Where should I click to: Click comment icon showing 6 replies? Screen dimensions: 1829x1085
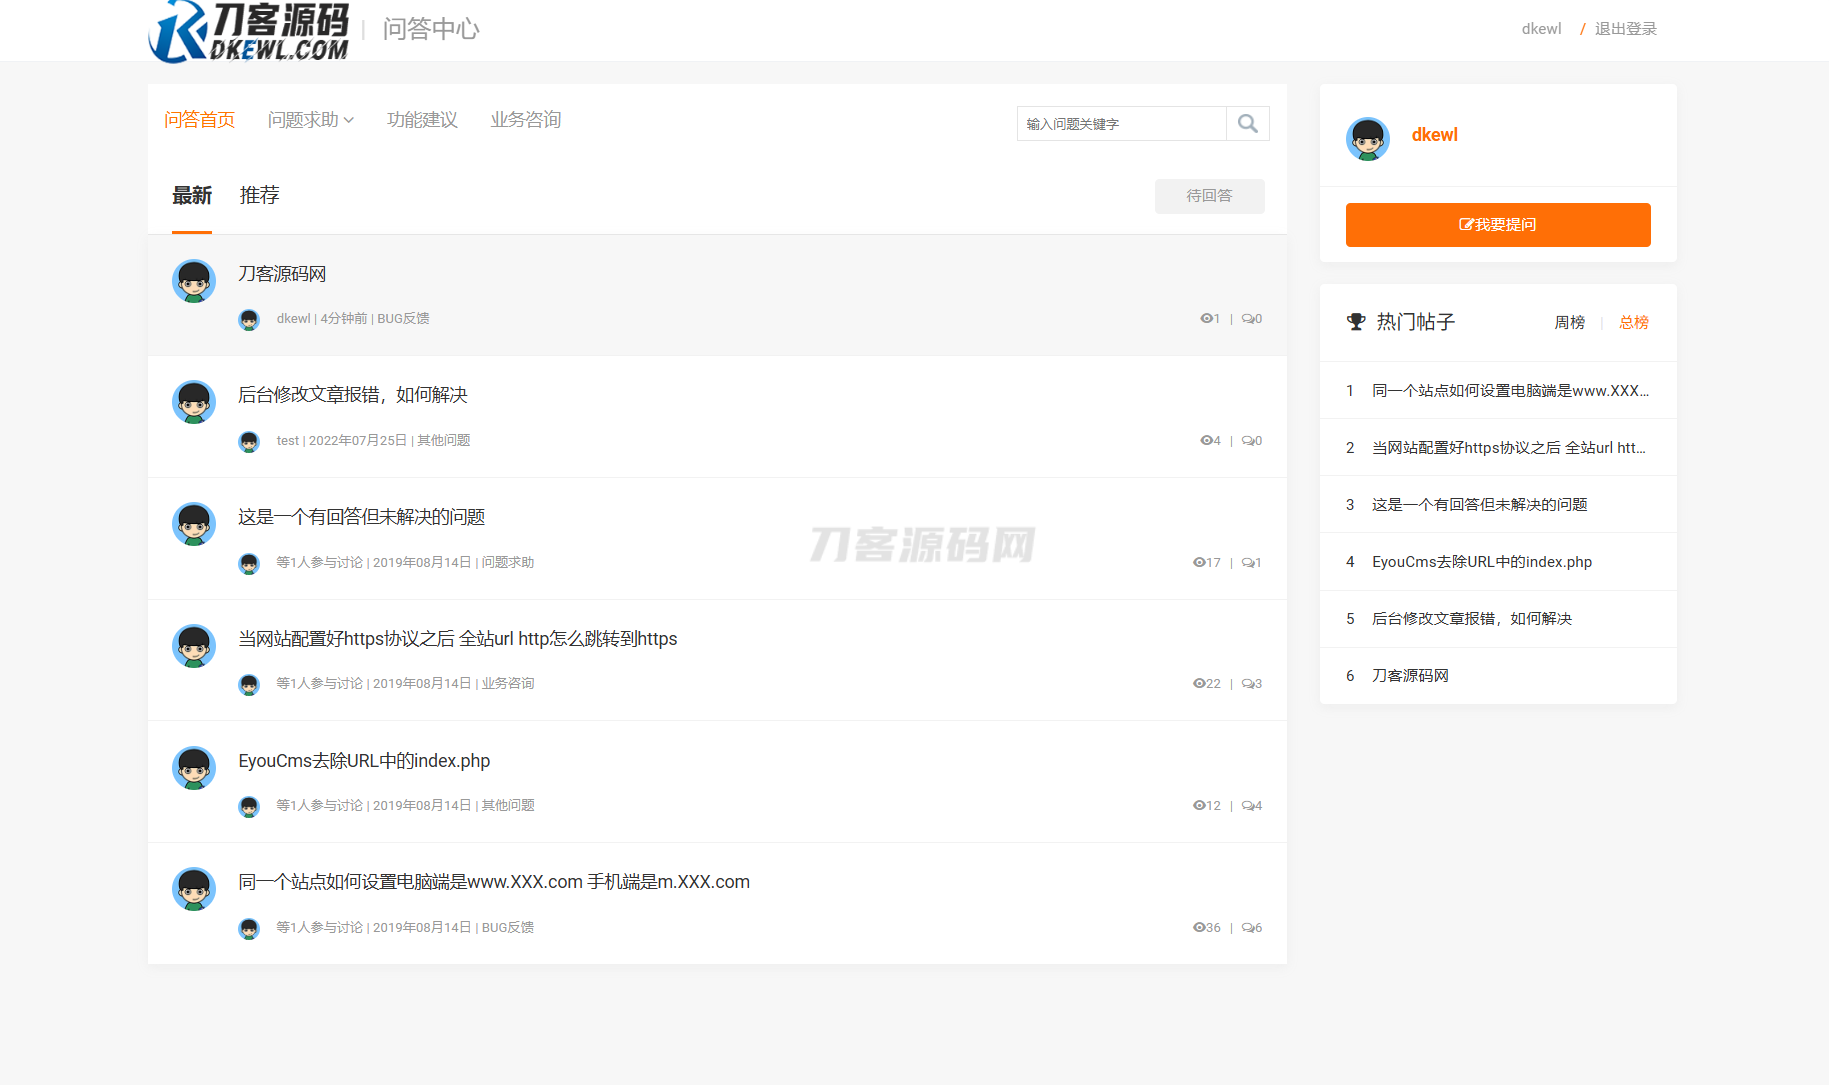1248,928
